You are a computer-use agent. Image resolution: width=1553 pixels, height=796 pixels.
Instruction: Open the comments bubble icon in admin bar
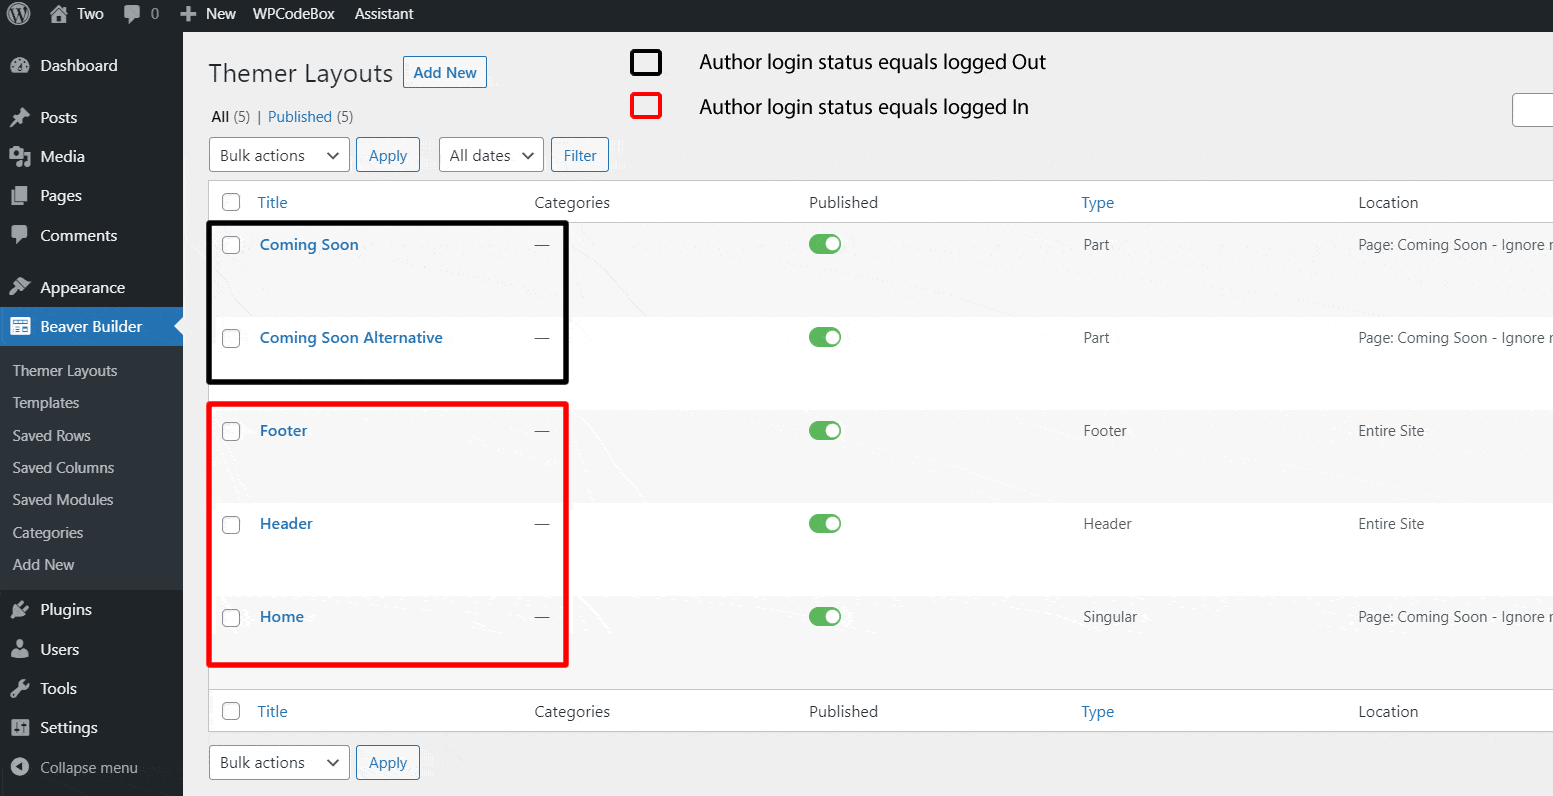coord(133,14)
